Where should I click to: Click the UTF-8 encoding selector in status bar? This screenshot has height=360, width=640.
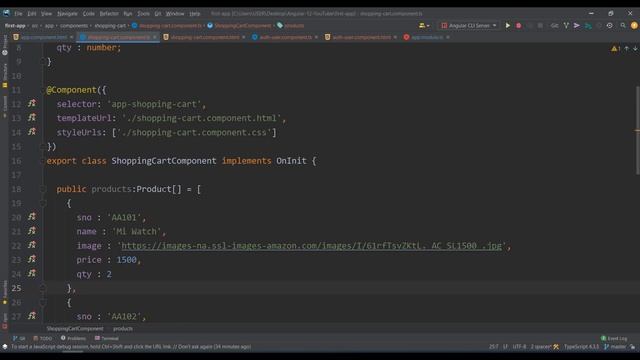click(519, 347)
